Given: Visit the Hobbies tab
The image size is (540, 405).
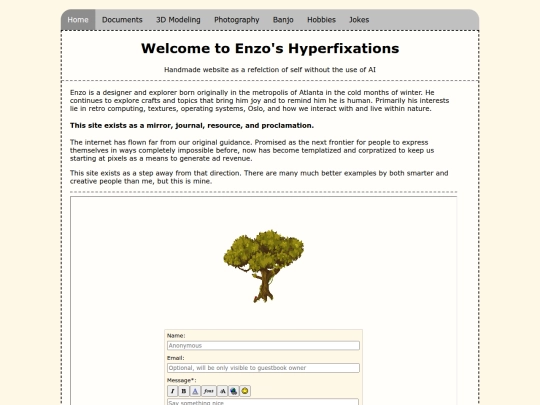Looking at the screenshot, I should point(321,20).
